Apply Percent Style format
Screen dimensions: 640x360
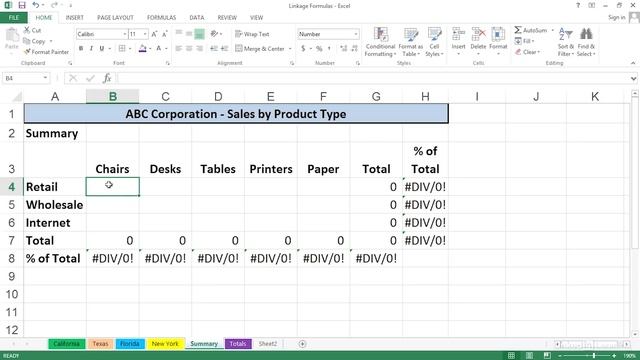[319, 49]
